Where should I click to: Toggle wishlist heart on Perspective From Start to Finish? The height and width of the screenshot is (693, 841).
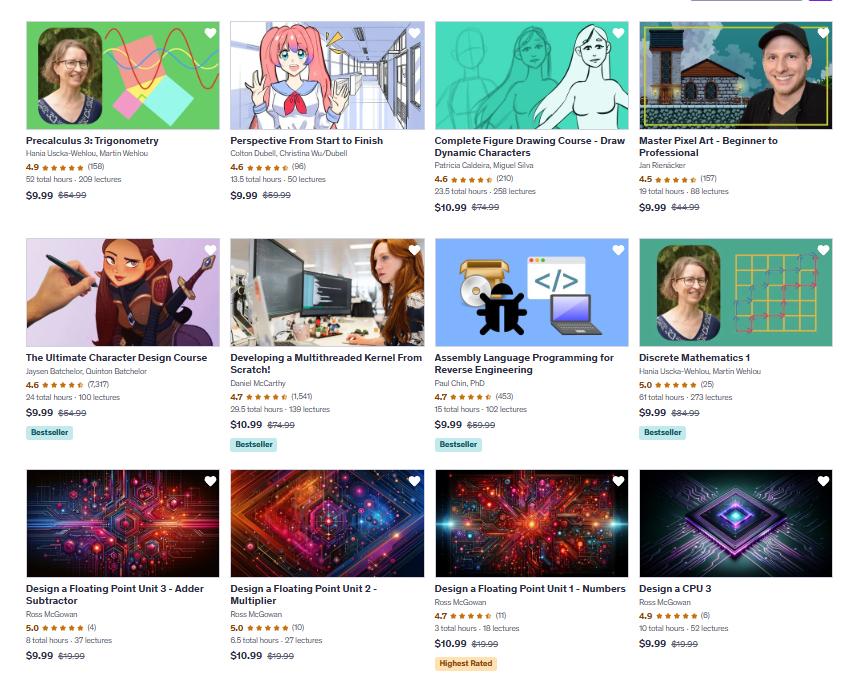coord(415,33)
